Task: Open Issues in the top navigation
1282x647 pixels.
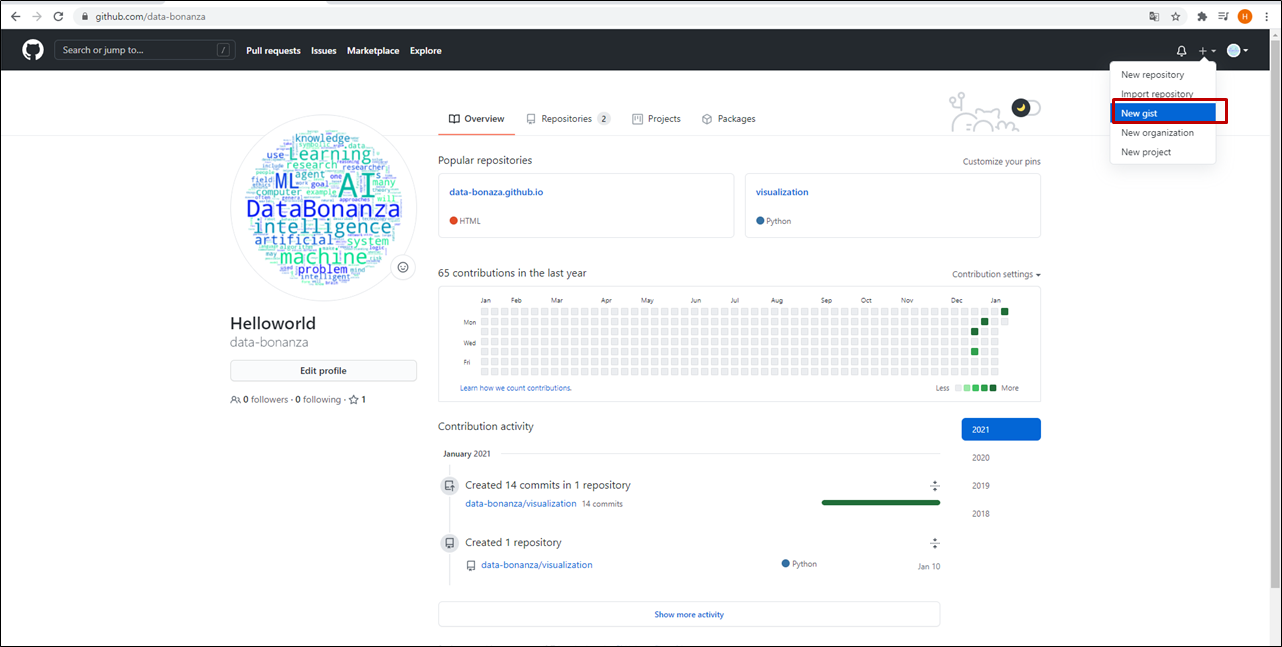Action: pos(324,51)
